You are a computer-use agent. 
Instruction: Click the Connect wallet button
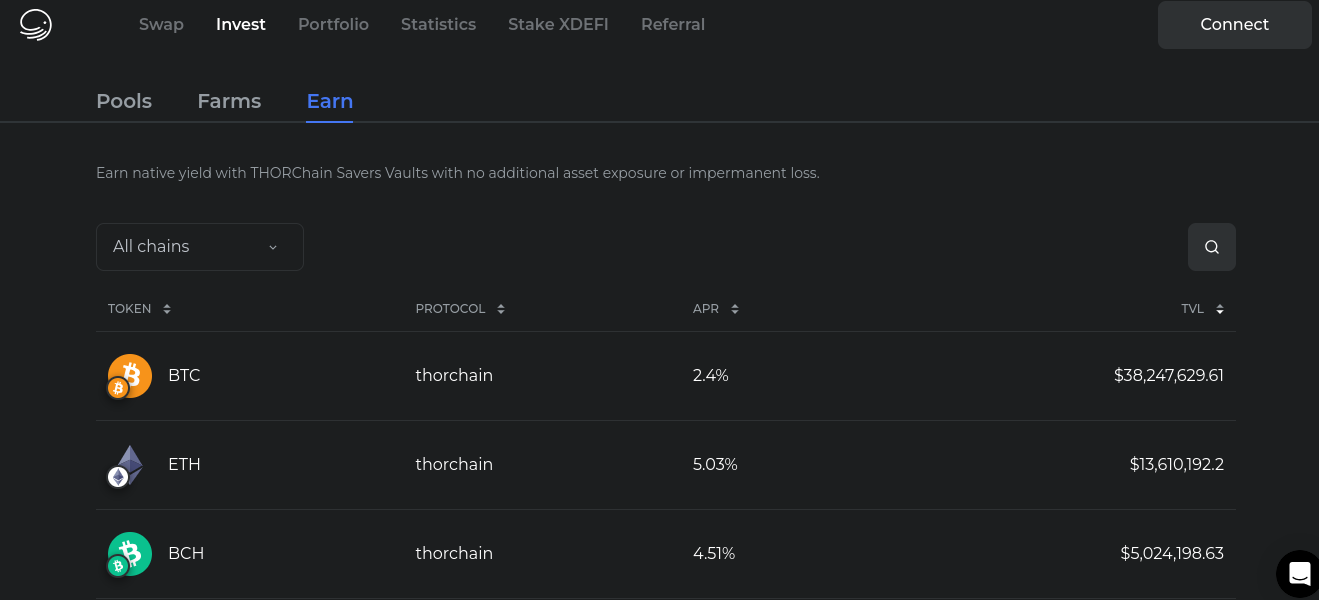pyautogui.click(x=1234, y=25)
